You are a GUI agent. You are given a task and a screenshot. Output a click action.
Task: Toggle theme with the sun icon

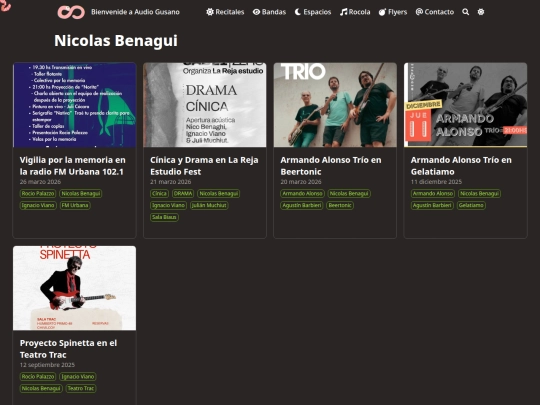pyautogui.click(x=481, y=12)
